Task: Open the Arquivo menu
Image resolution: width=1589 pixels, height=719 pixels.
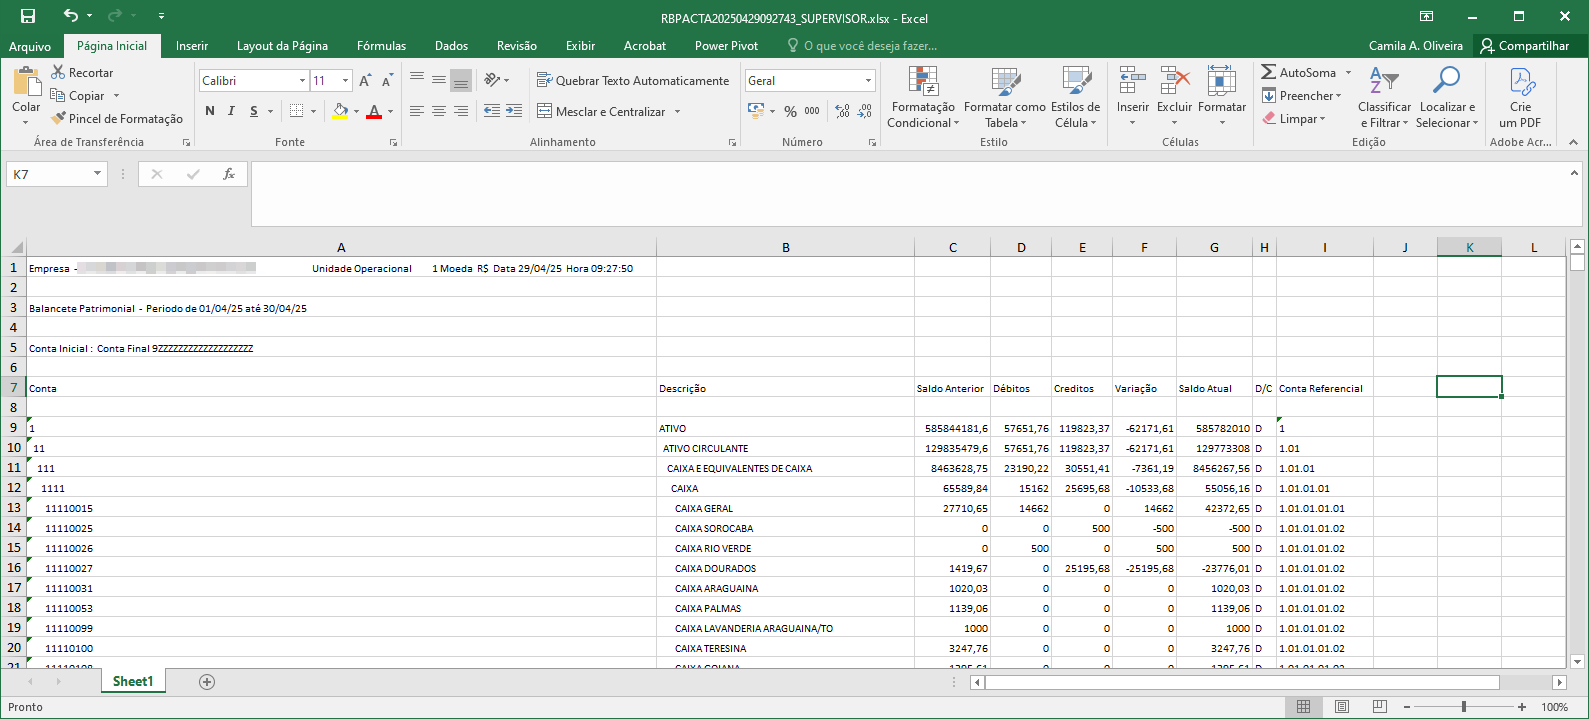Action: pyautogui.click(x=30, y=46)
